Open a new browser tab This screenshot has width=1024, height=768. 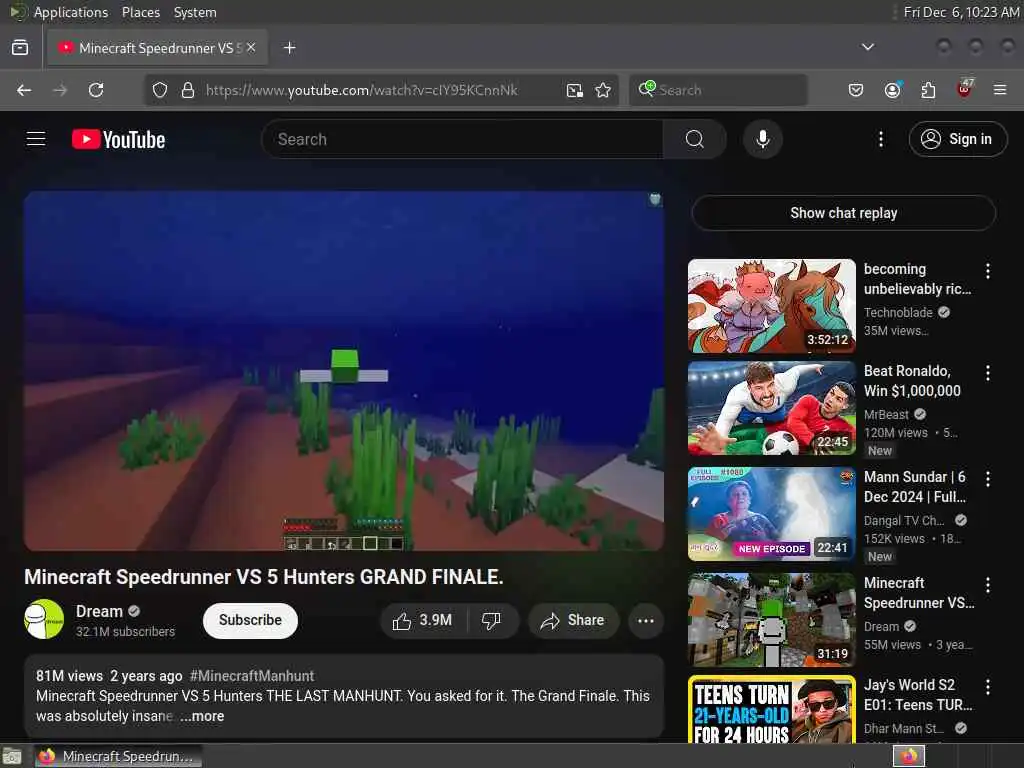[x=289, y=48]
